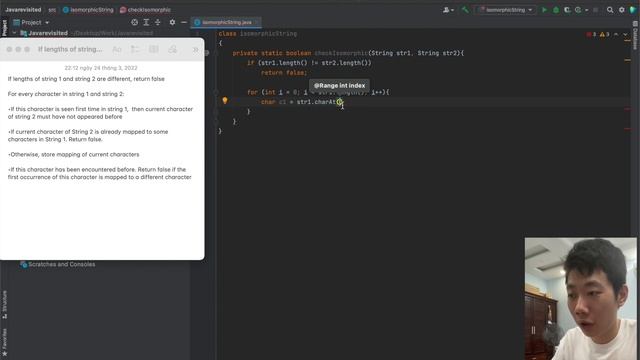
Task: Open the Structure tool window tab
Action: pyautogui.click(x=4, y=304)
